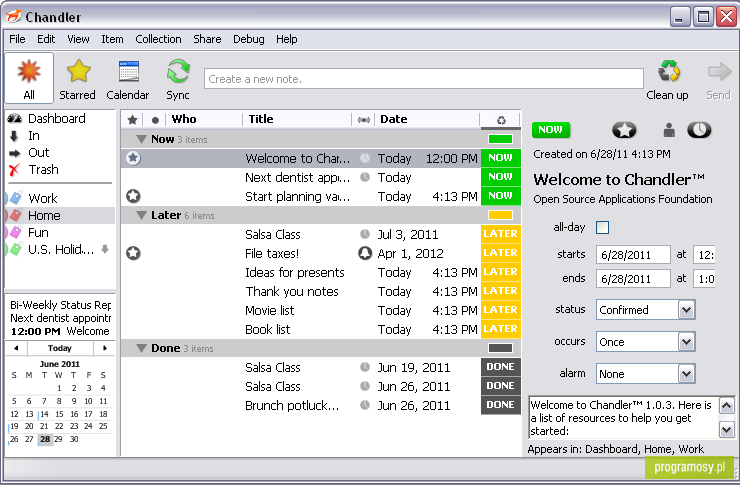Image resolution: width=740 pixels, height=485 pixels.
Task: Open the Debug menu
Action: pyautogui.click(x=249, y=39)
